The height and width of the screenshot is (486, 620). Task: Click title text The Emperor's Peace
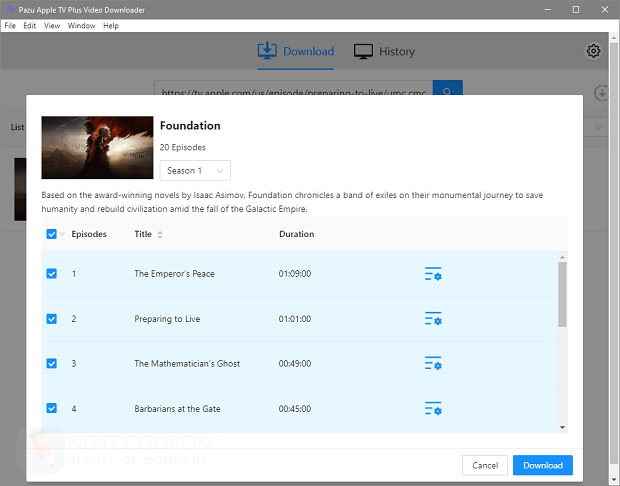[x=174, y=274]
